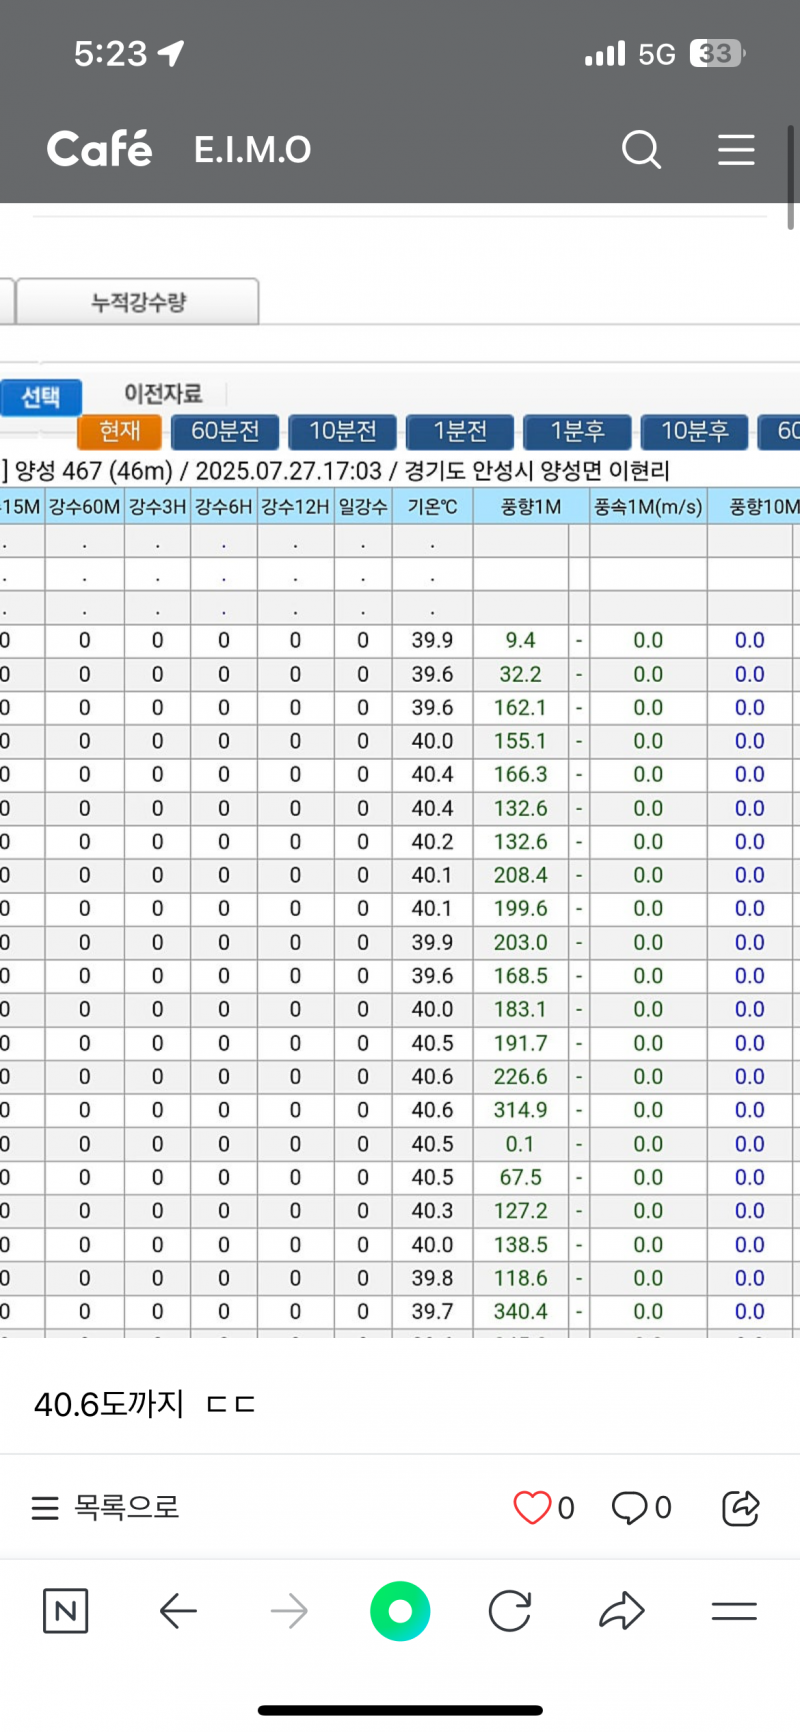
Task: Choose the 1분전 button
Action: [460, 431]
